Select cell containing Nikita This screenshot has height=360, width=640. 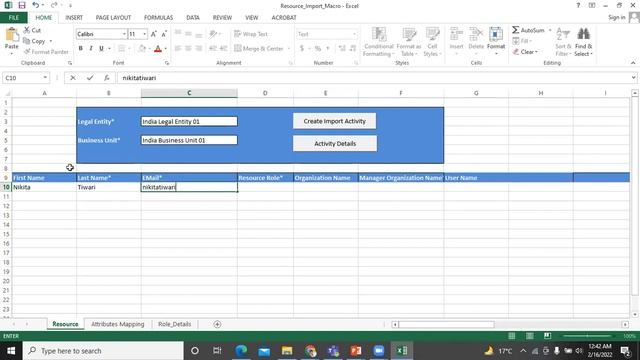[44, 187]
